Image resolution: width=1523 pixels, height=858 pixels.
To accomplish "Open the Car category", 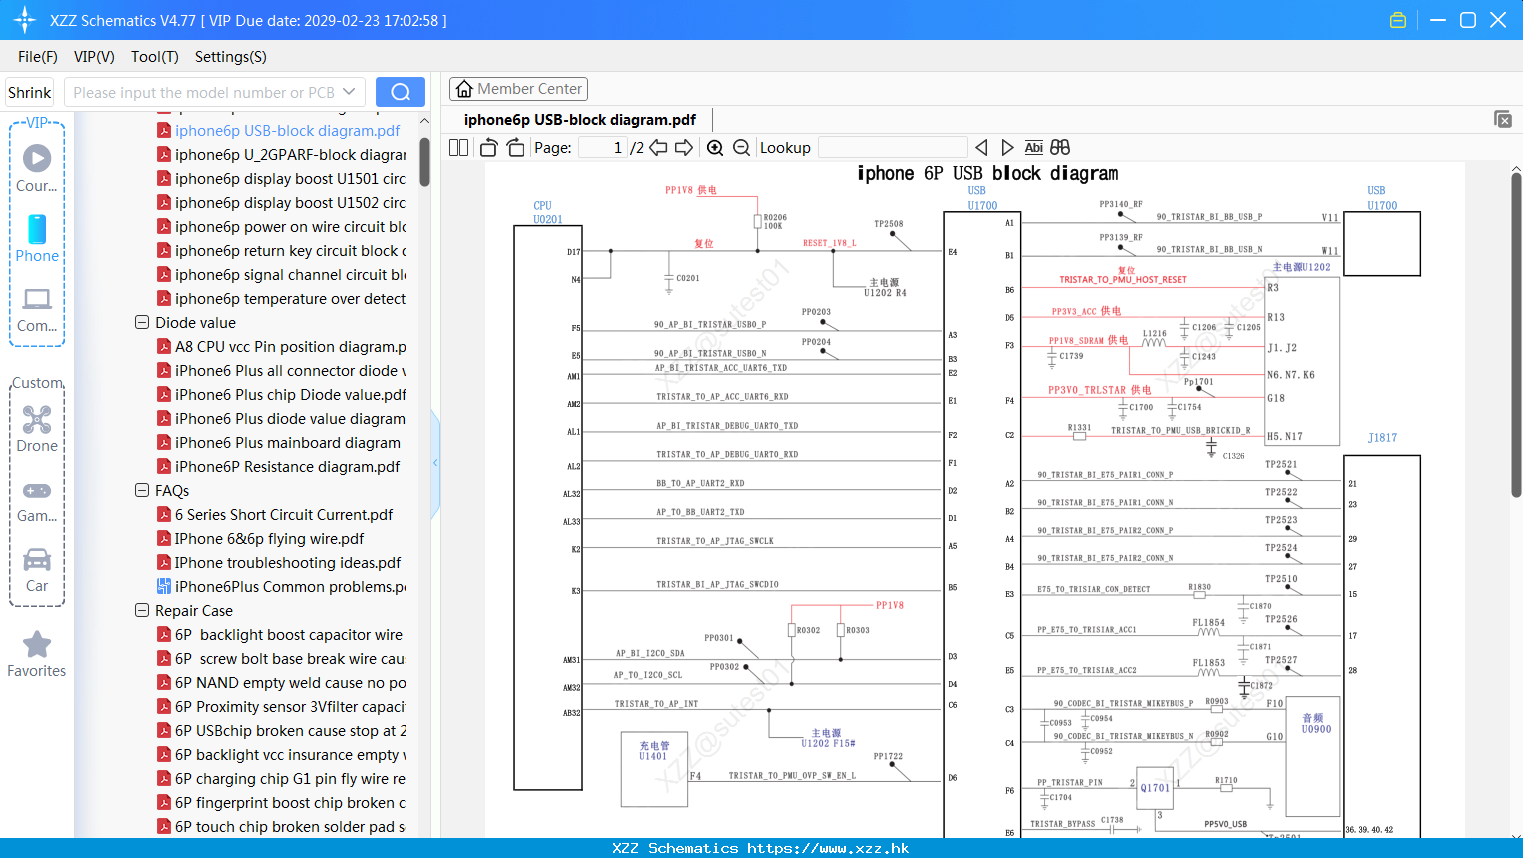I will (x=37, y=570).
